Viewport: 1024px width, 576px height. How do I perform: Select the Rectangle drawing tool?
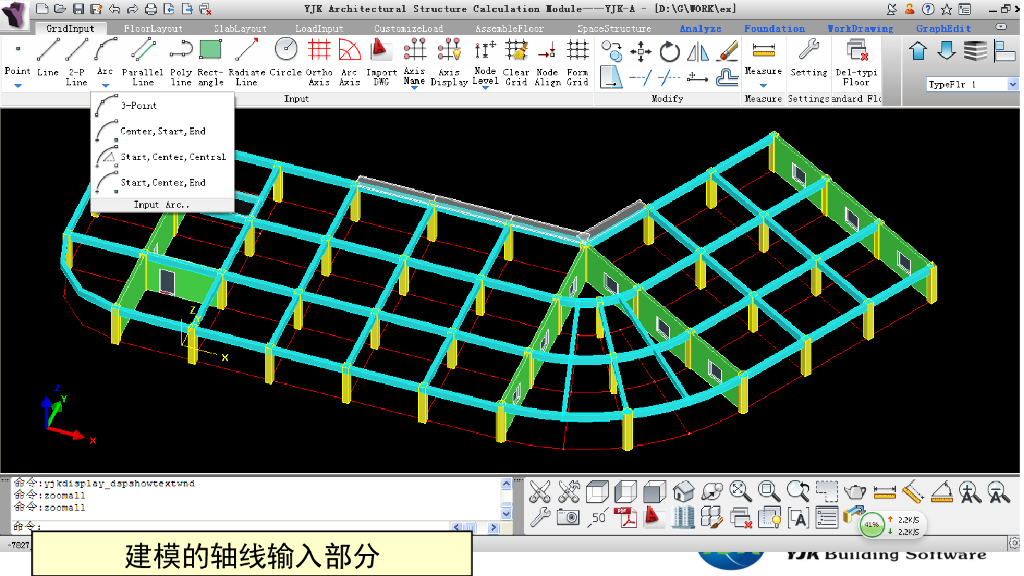pos(210,59)
